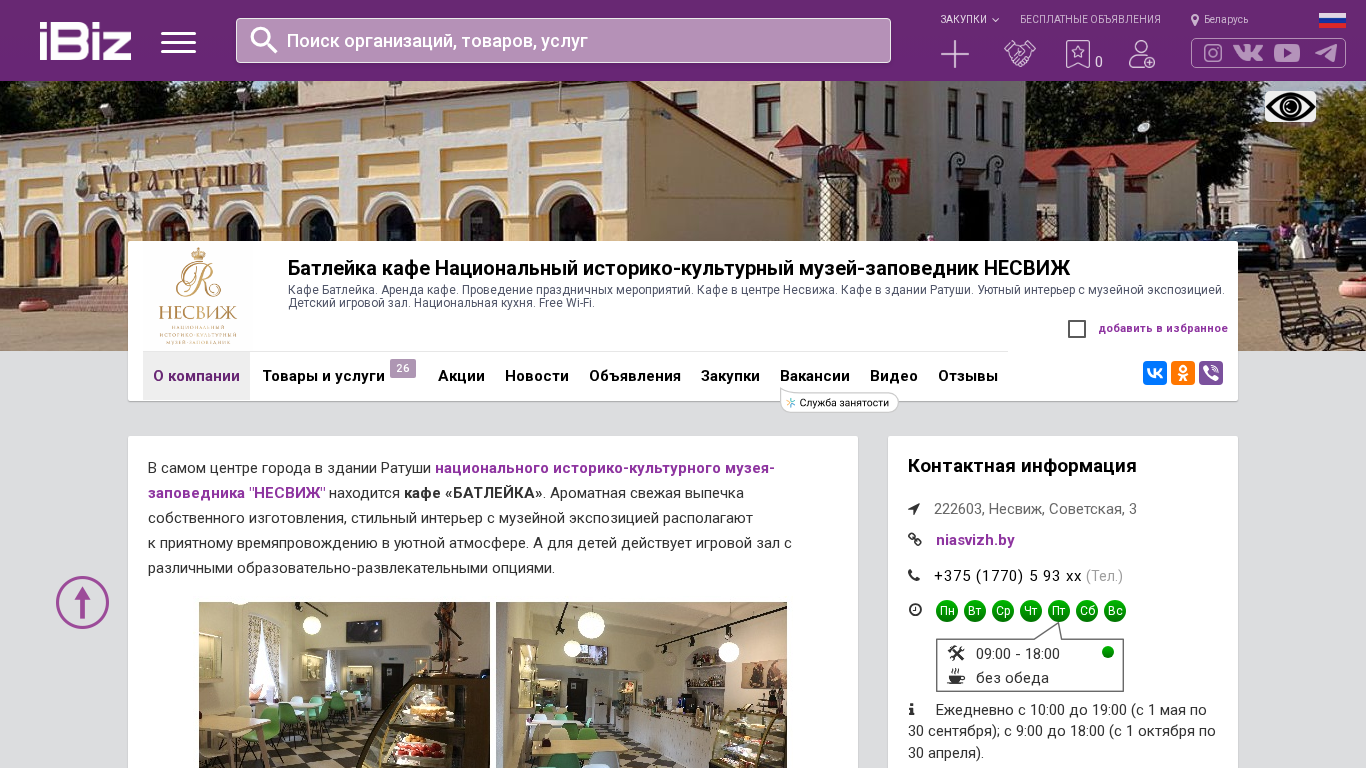Open the Отзывы tab
Image resolution: width=1366 pixels, height=768 pixels.
coord(968,376)
